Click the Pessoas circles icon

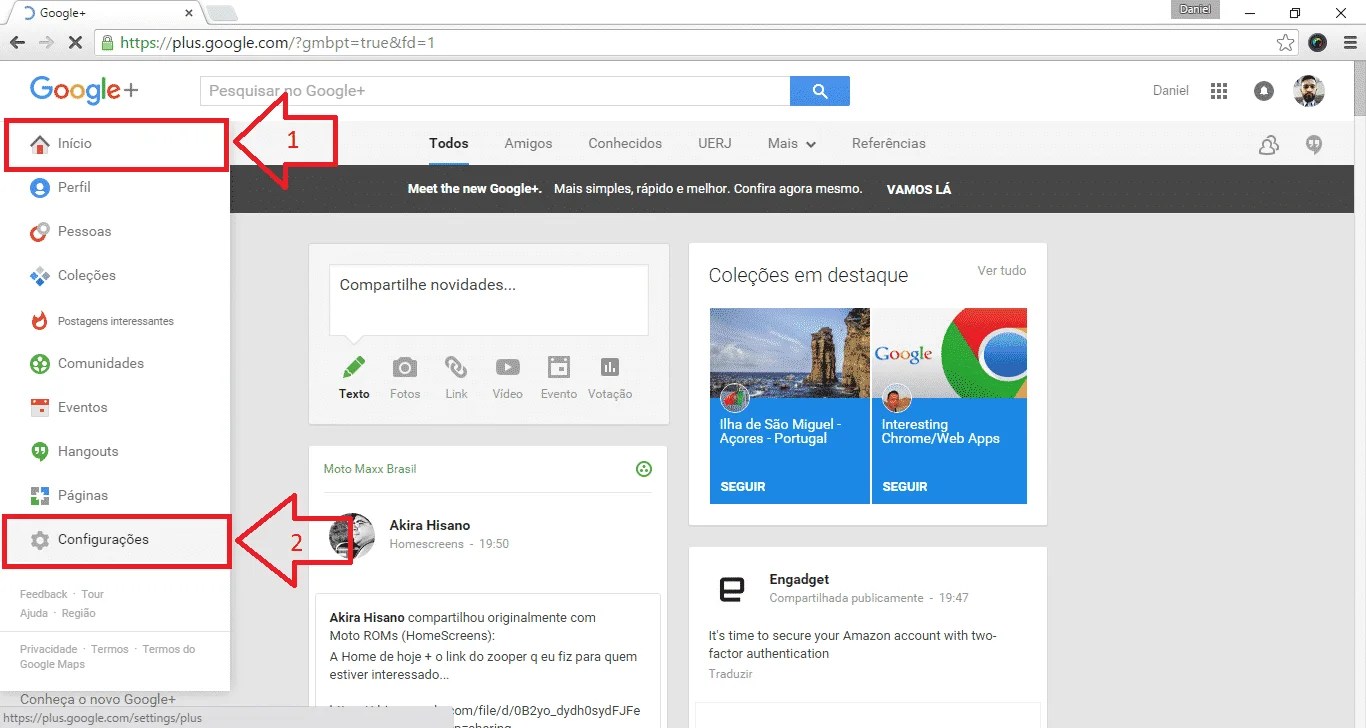40,231
